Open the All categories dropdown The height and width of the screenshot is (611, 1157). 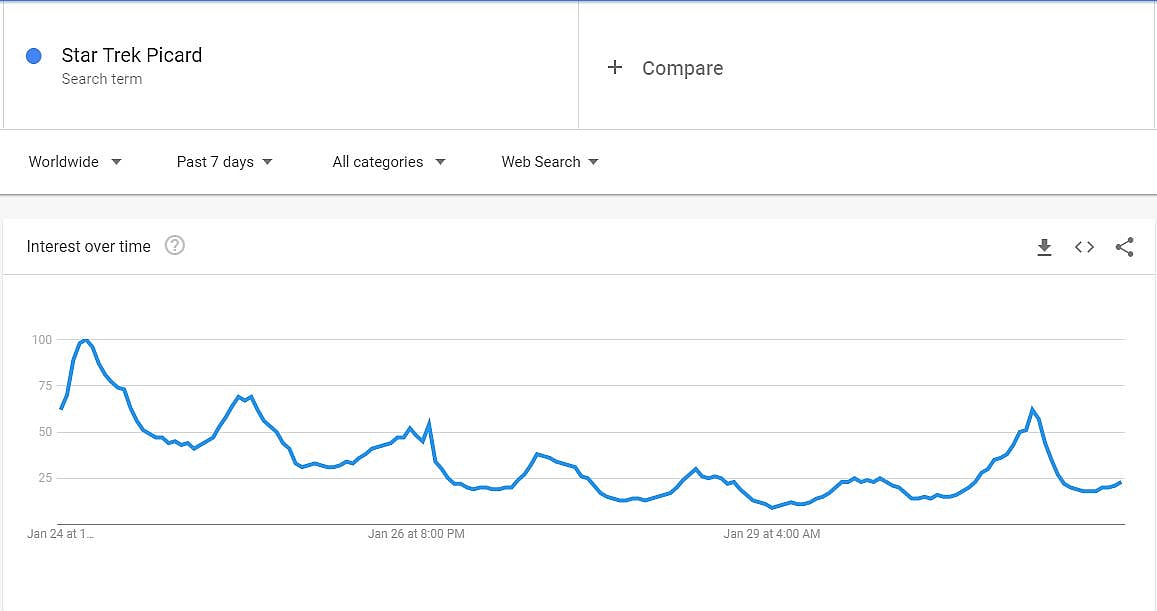point(388,162)
